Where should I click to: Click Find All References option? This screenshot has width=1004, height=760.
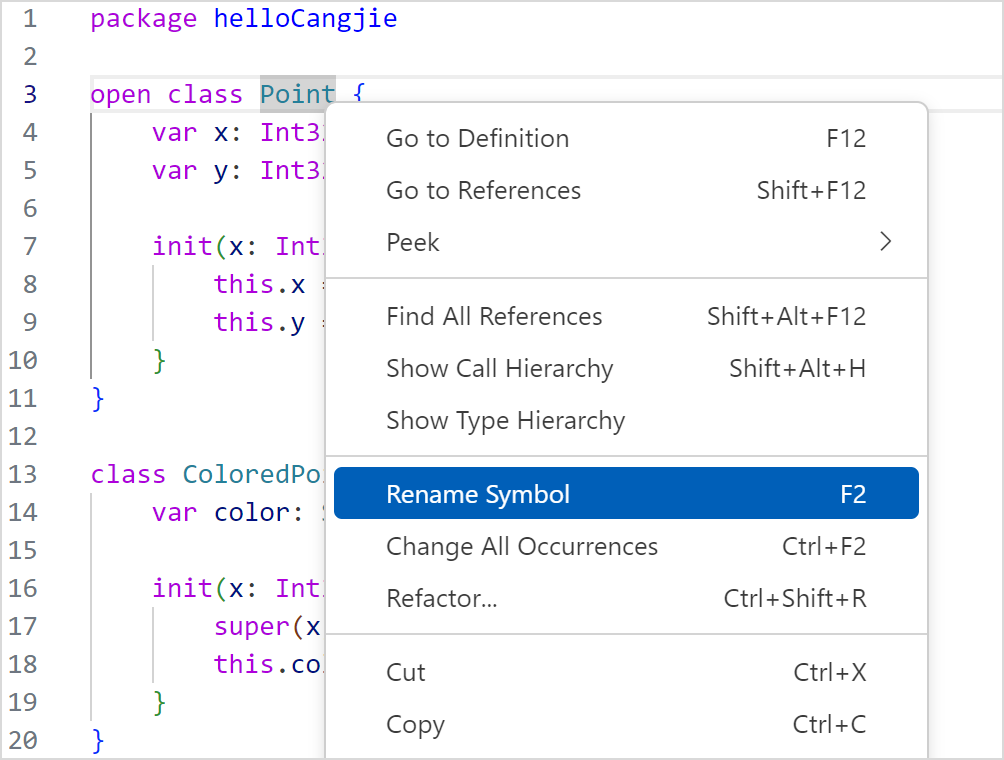point(494,317)
